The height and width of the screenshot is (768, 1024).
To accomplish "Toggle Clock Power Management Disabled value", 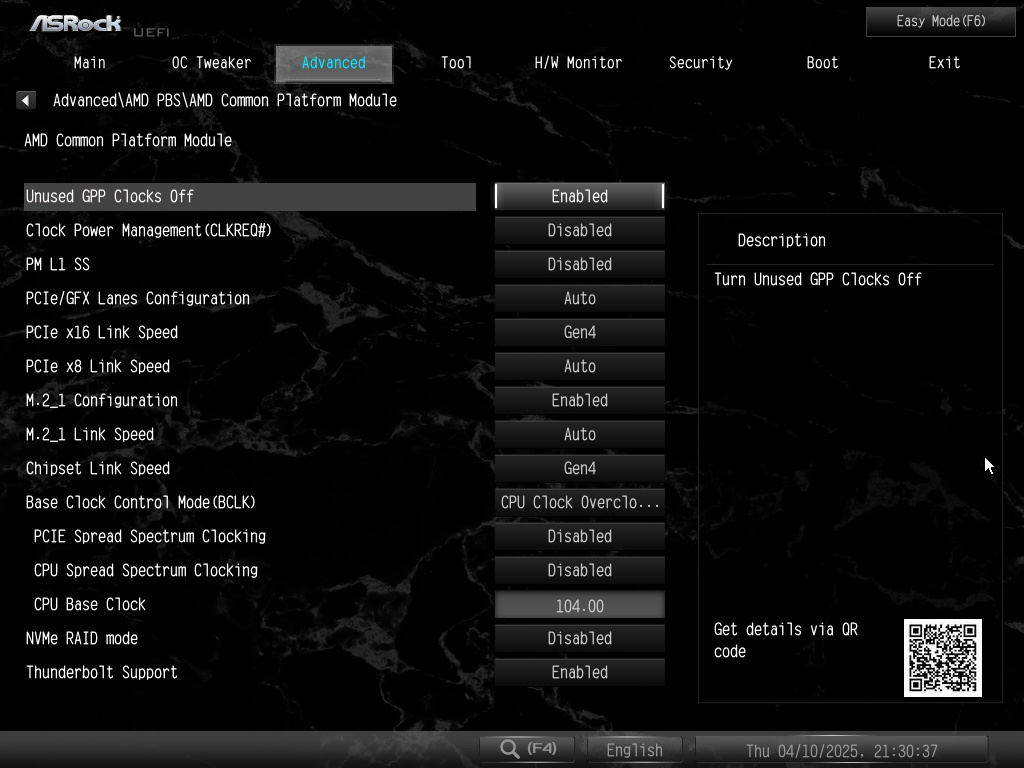I will pyautogui.click(x=579, y=231).
